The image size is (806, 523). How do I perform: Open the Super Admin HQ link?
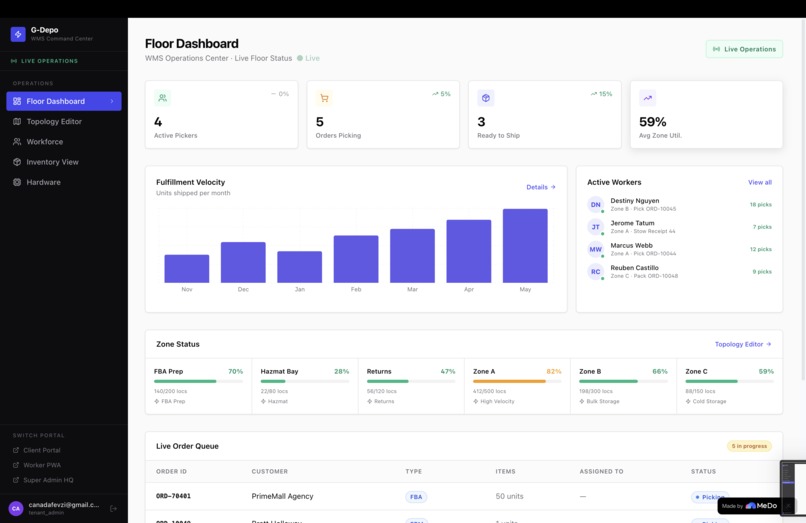click(x=48, y=480)
